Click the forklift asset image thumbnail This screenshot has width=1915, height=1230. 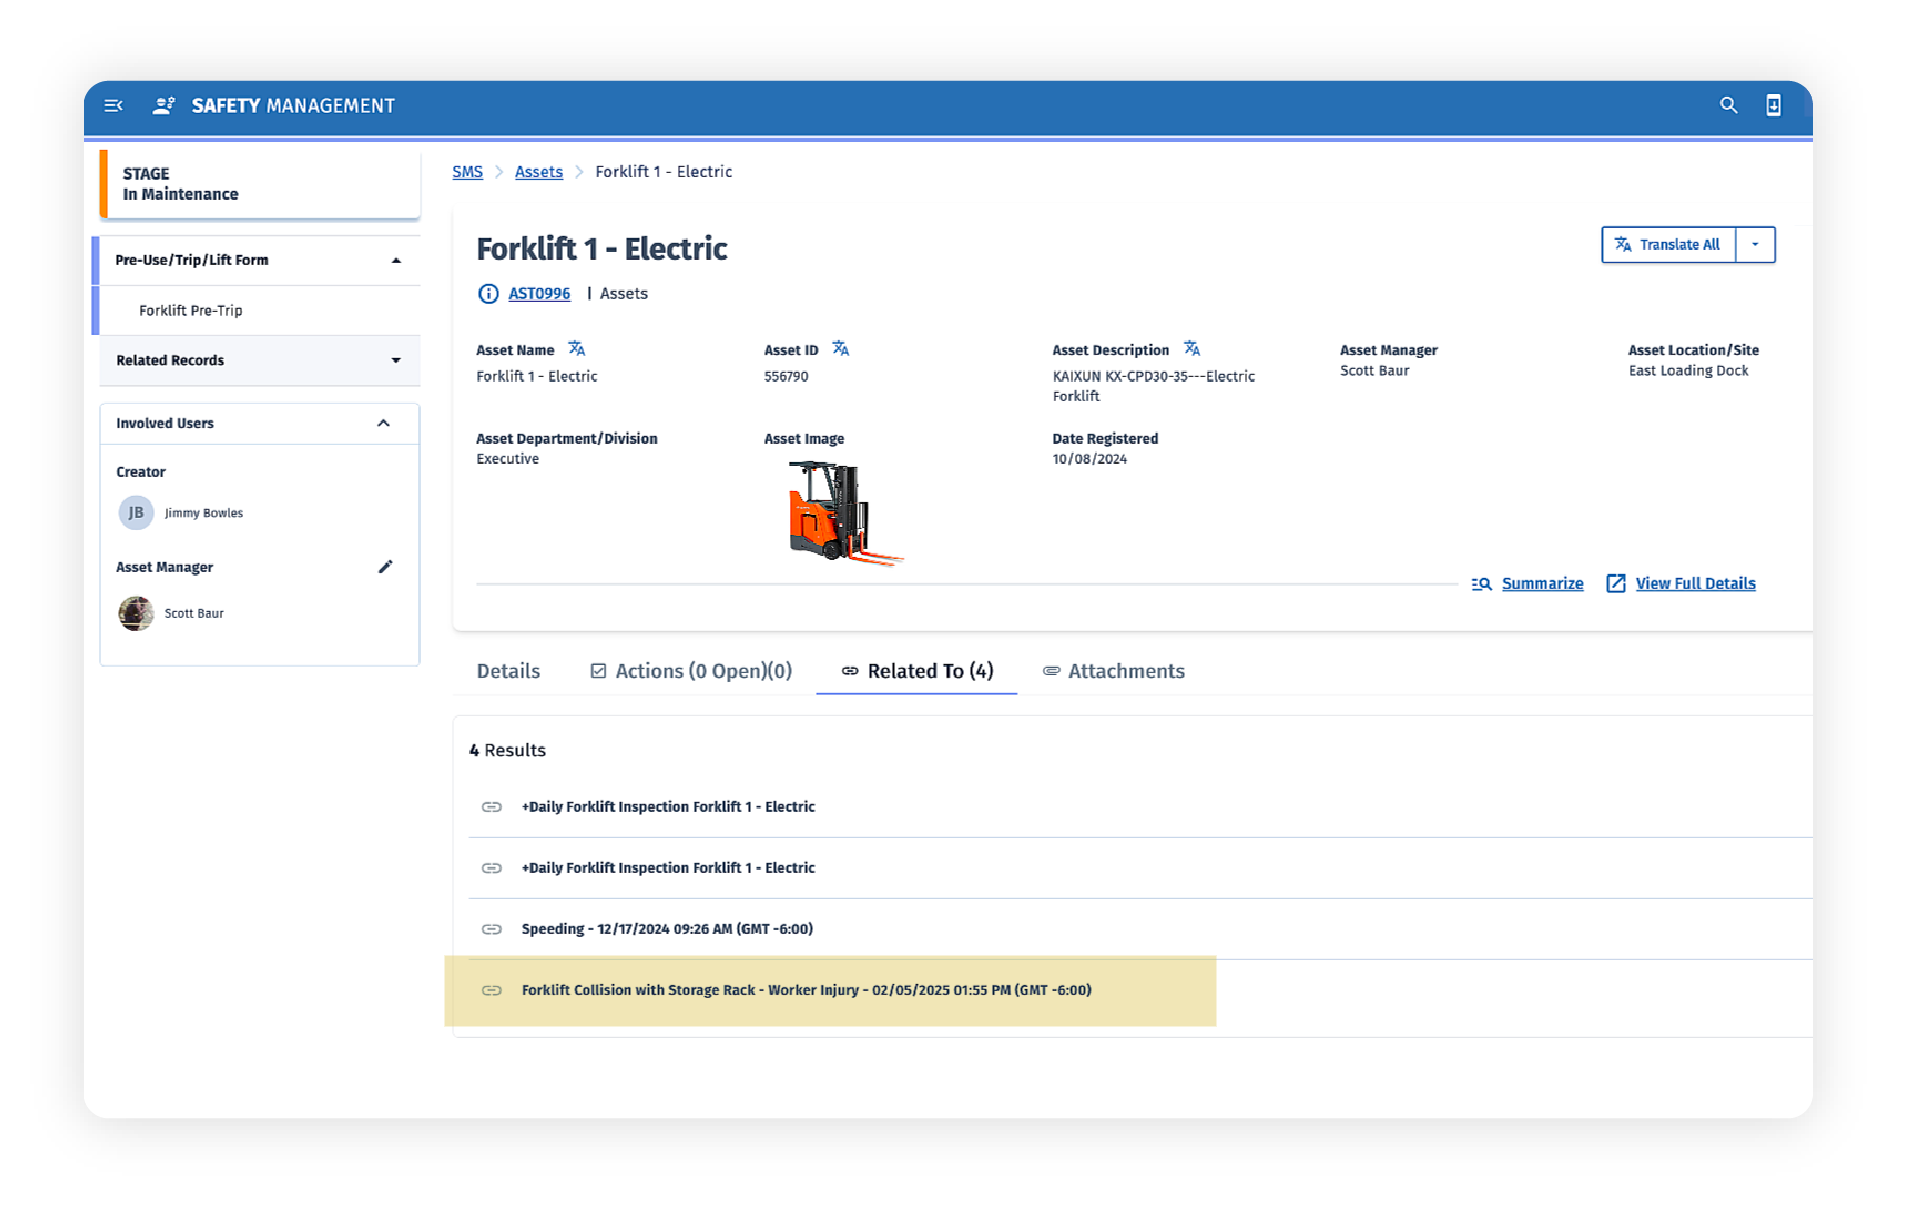click(844, 513)
